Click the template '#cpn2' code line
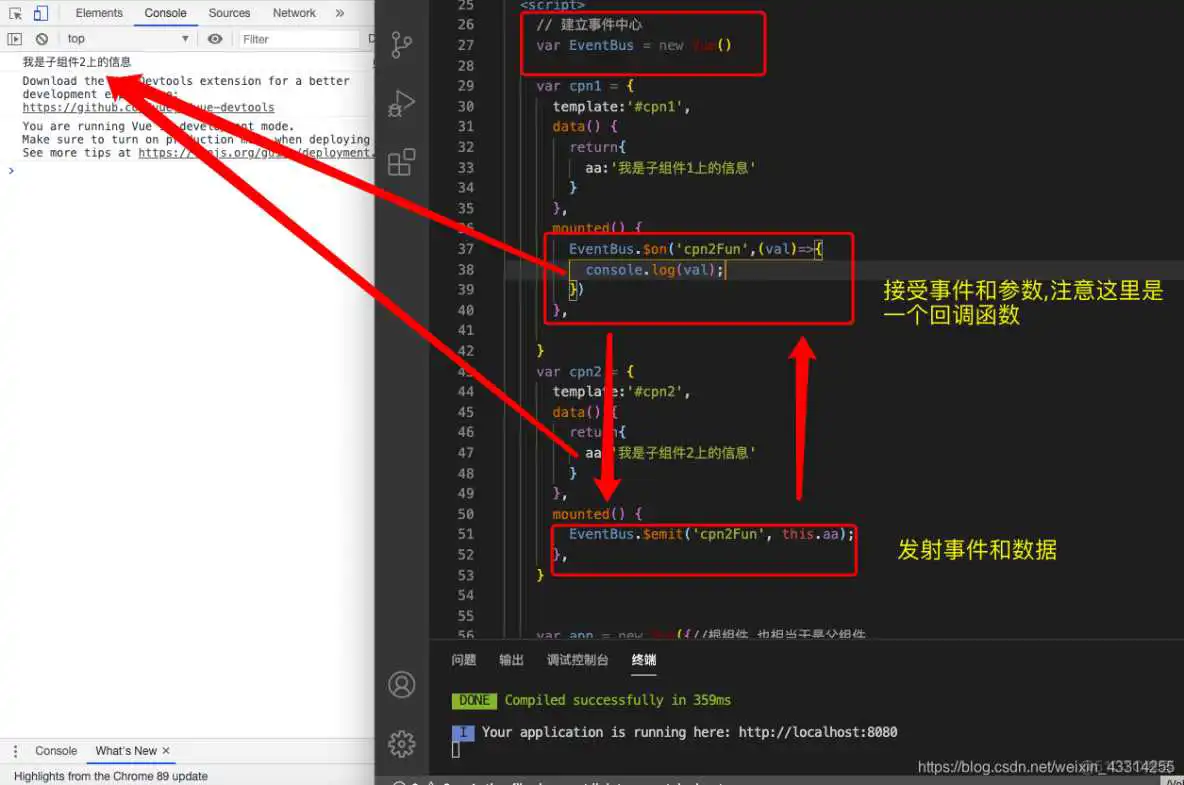The height and width of the screenshot is (785, 1184). coord(621,392)
